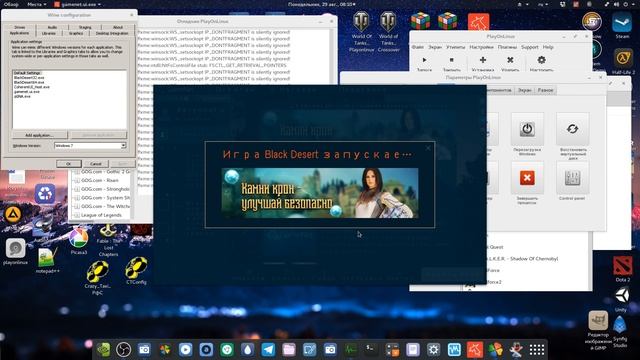Screen dimensions: 640x360
Task: Switch to Graphics tab in Wine configuration
Action: pos(76,33)
